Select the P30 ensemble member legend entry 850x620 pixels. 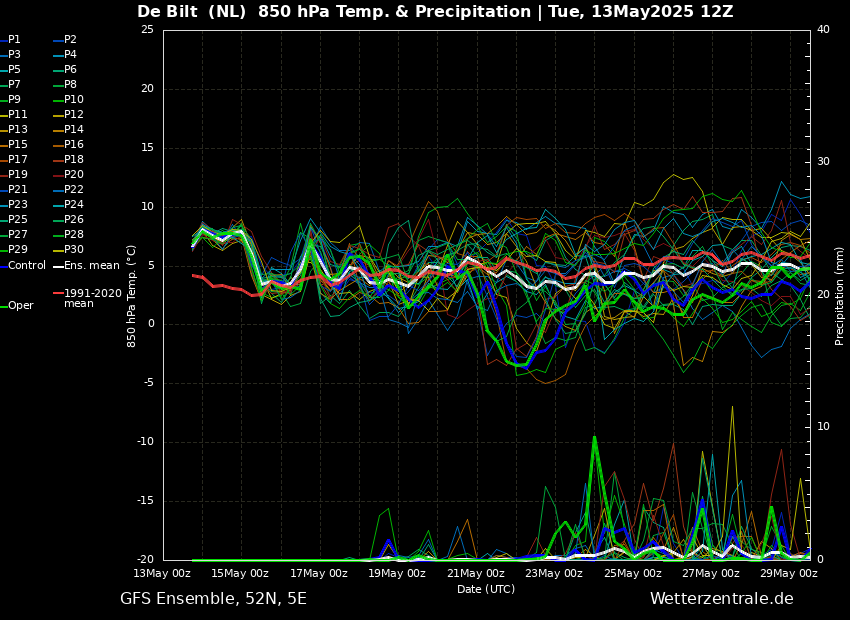74,250
